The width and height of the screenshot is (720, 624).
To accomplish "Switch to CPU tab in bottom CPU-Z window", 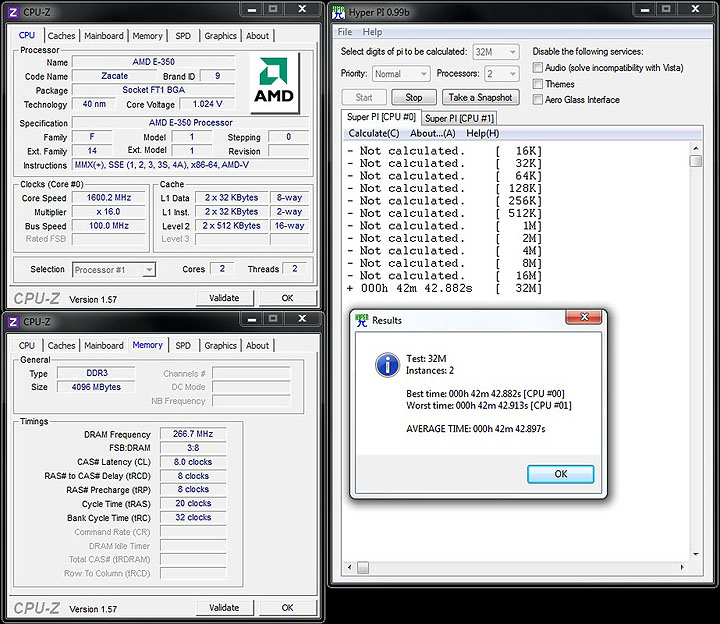I will 27,345.
